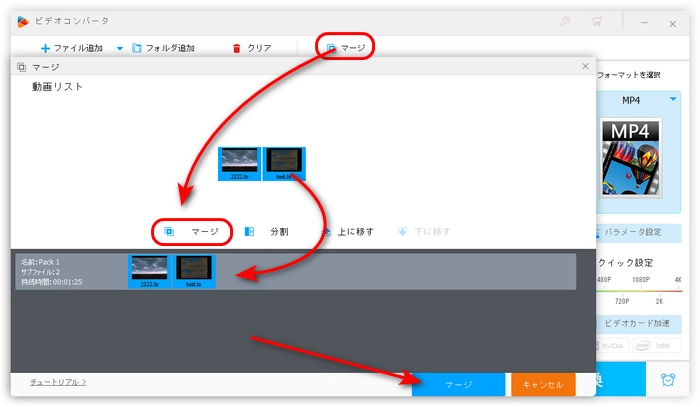The width and height of the screenshot is (700, 407).
Task: Click the orange キャンセル button
Action: point(543,384)
